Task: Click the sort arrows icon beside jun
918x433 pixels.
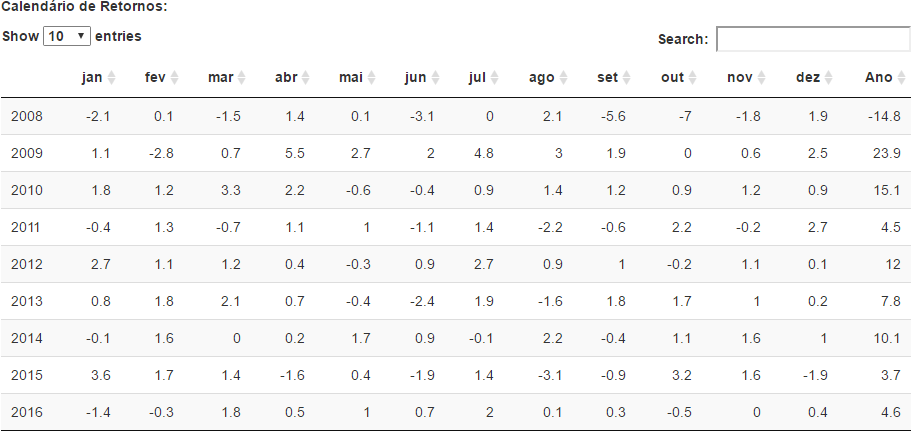Action: coord(436,78)
